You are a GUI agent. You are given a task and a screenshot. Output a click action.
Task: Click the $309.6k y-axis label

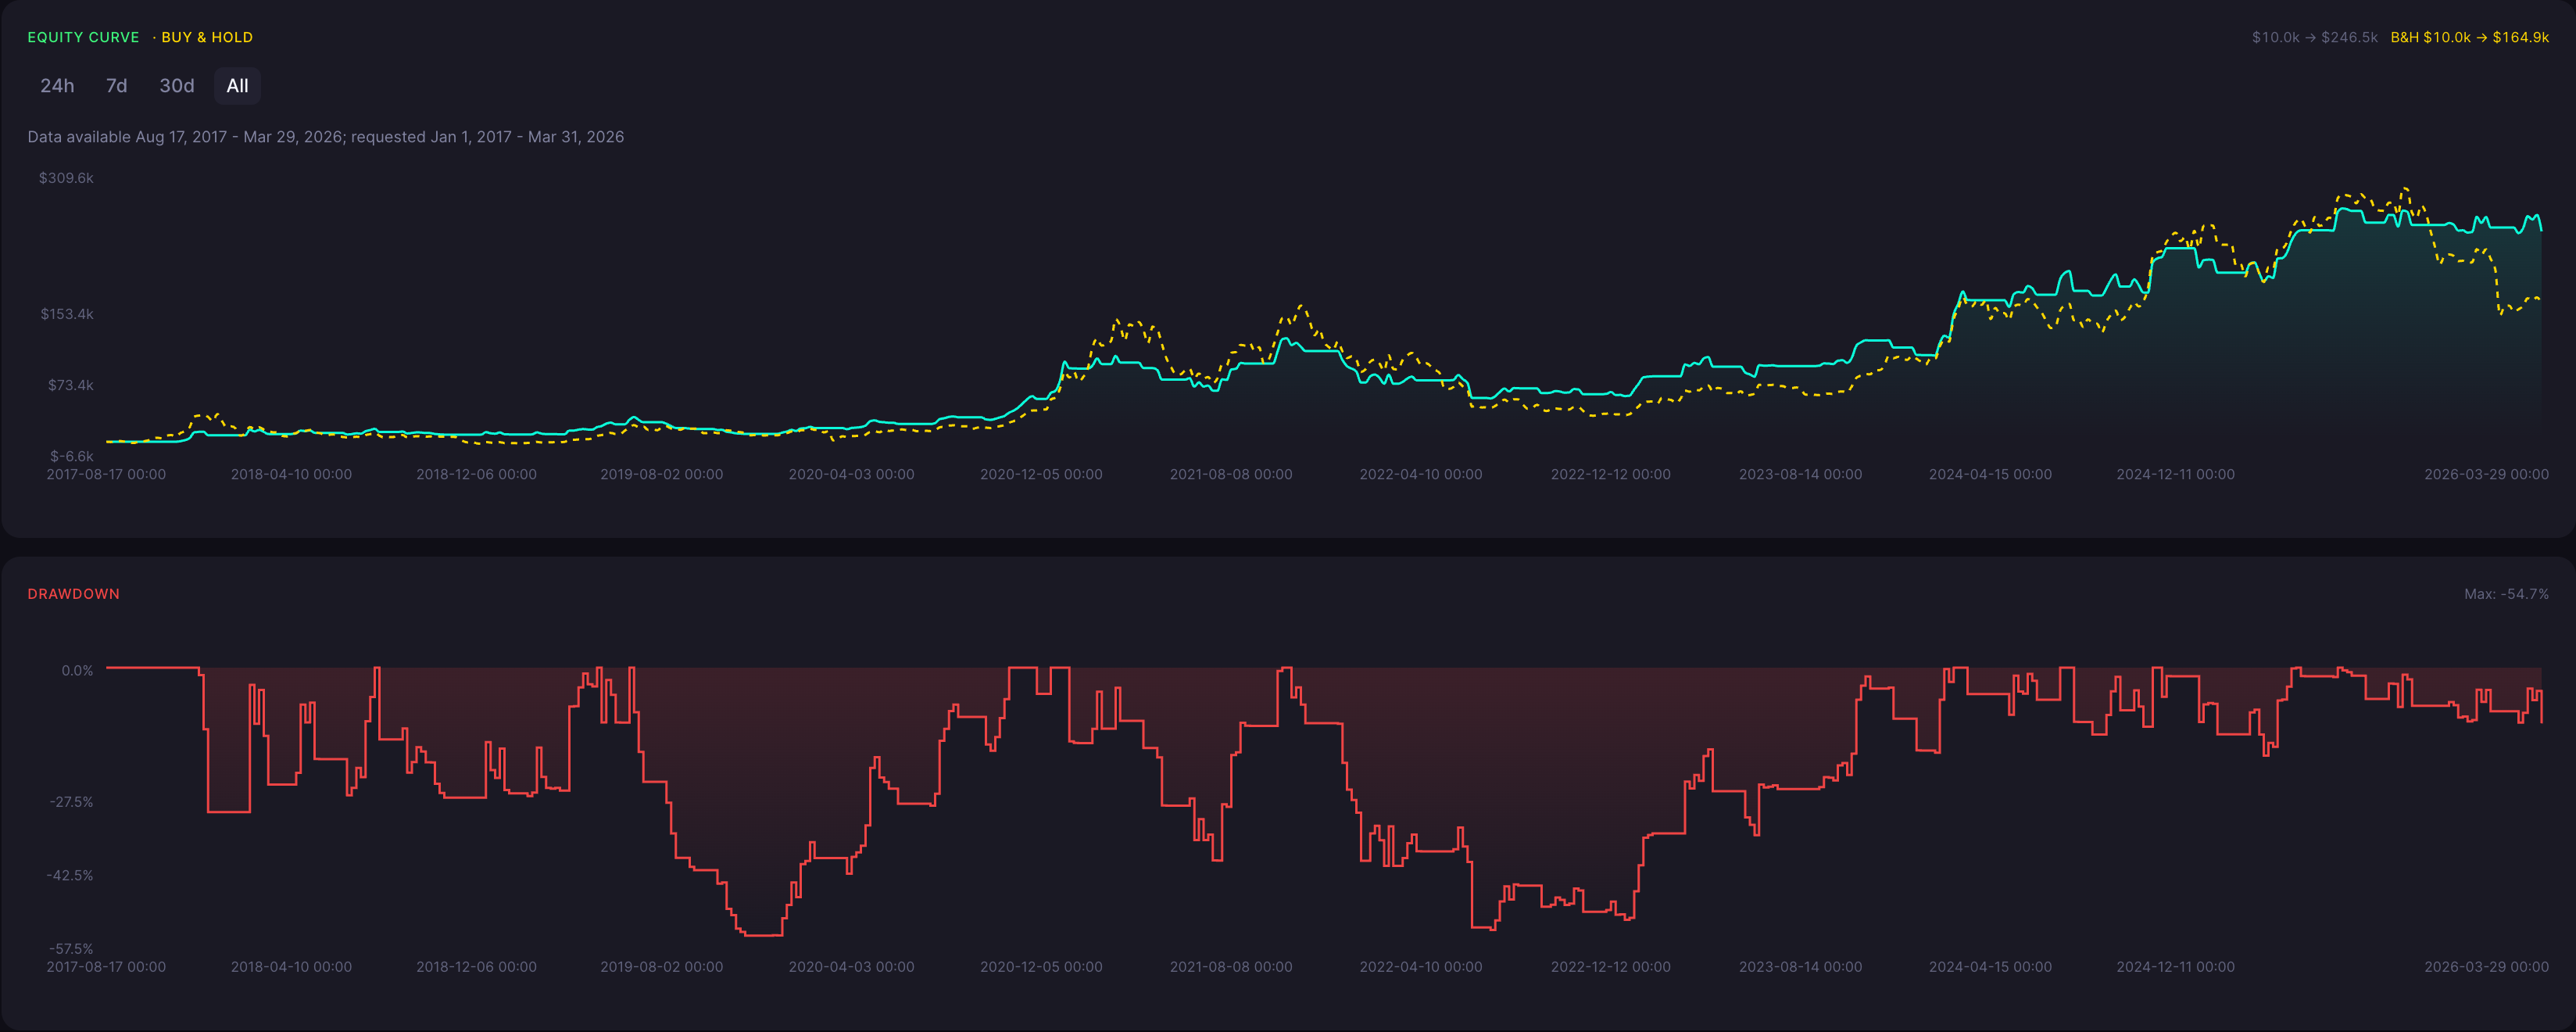coord(66,178)
